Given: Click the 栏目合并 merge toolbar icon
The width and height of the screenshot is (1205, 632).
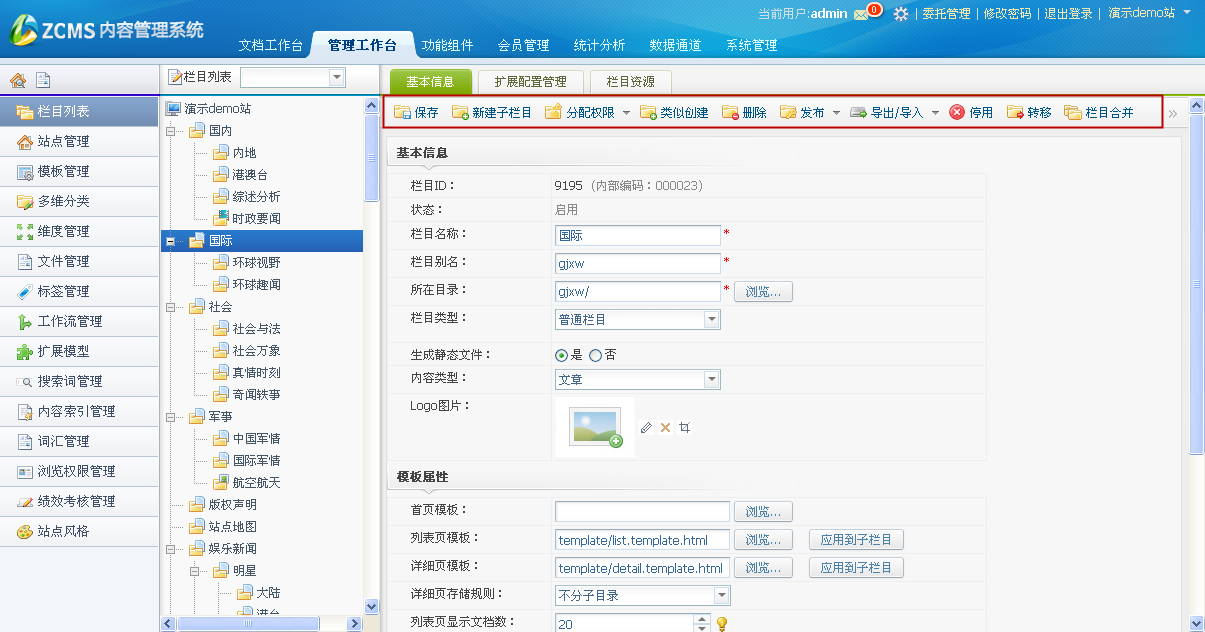Looking at the screenshot, I should 1073,113.
